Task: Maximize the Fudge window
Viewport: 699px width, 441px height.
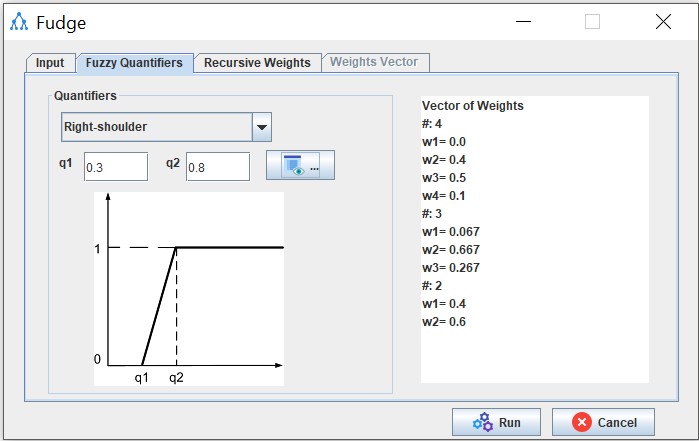Action: click(x=592, y=21)
